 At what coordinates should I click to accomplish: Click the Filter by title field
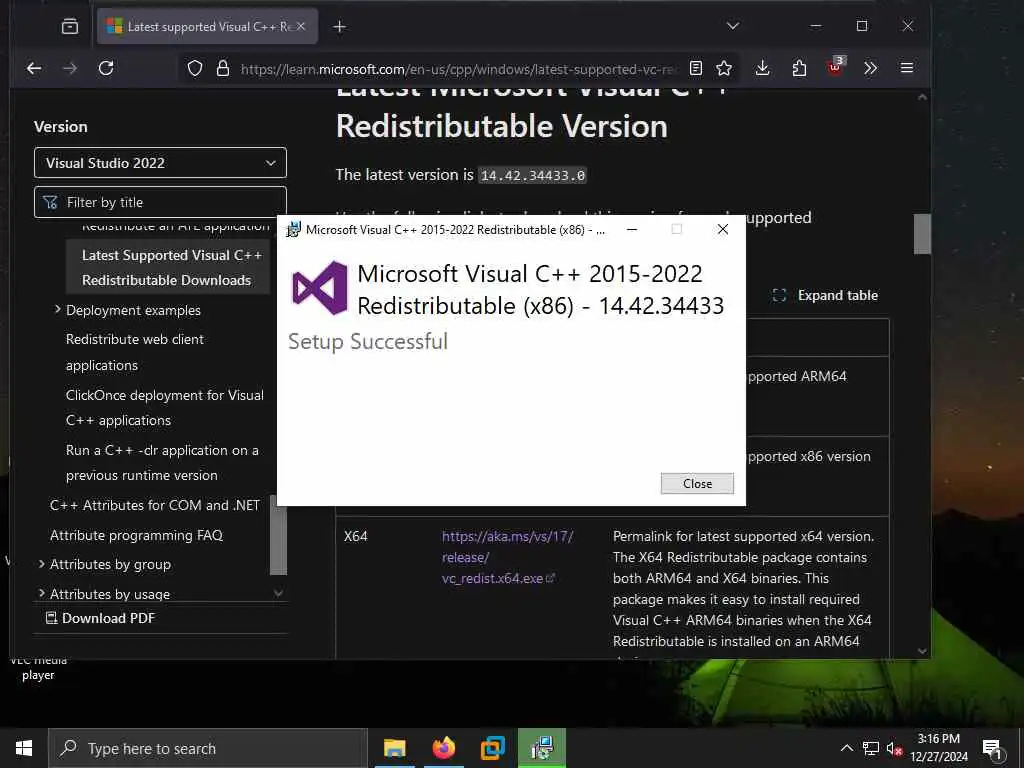click(160, 202)
